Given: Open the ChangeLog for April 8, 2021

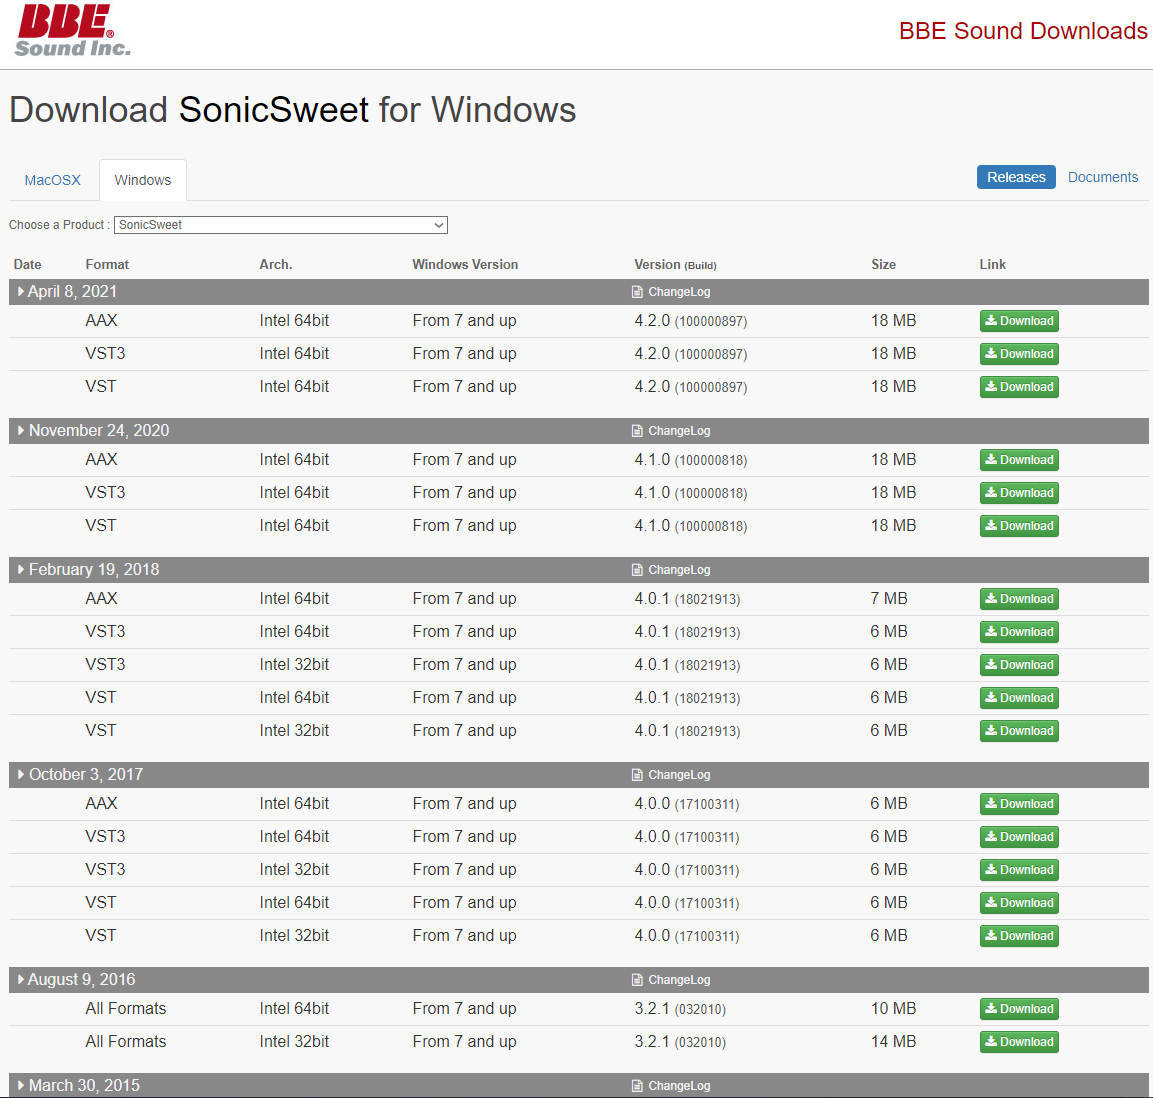Looking at the screenshot, I should tap(670, 291).
